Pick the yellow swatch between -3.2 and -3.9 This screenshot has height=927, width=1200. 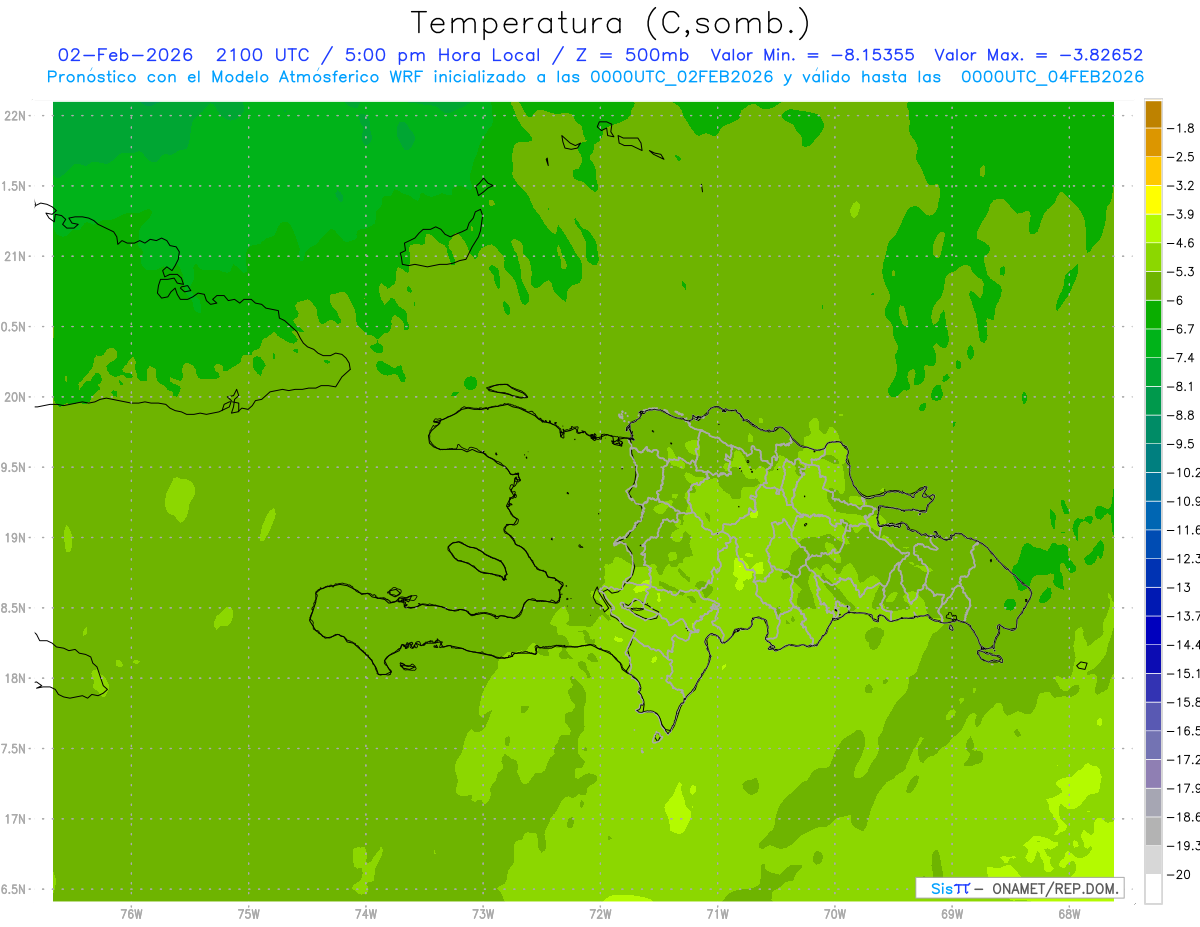click(1153, 200)
